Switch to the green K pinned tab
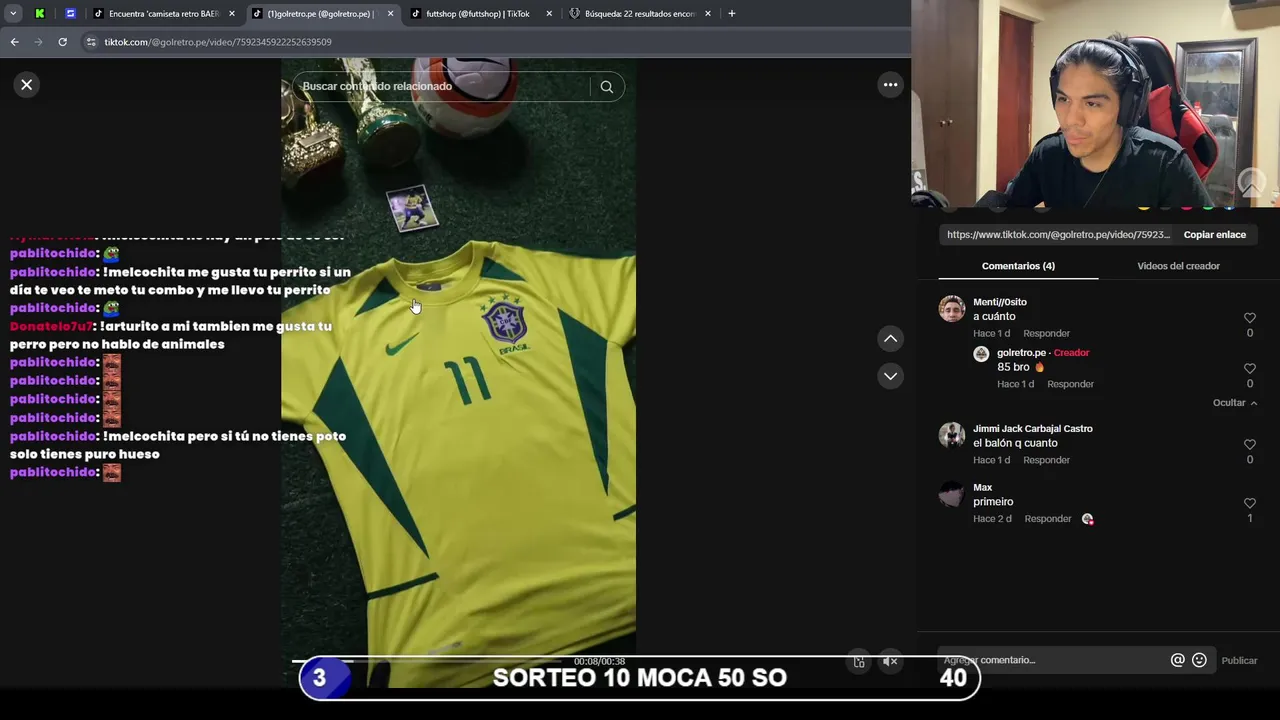The height and width of the screenshot is (720, 1280). tap(40, 14)
